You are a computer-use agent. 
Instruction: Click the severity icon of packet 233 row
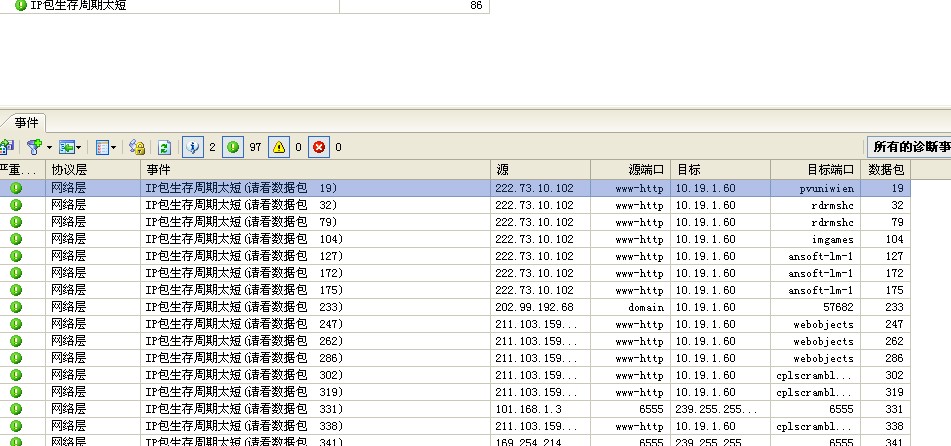point(16,307)
